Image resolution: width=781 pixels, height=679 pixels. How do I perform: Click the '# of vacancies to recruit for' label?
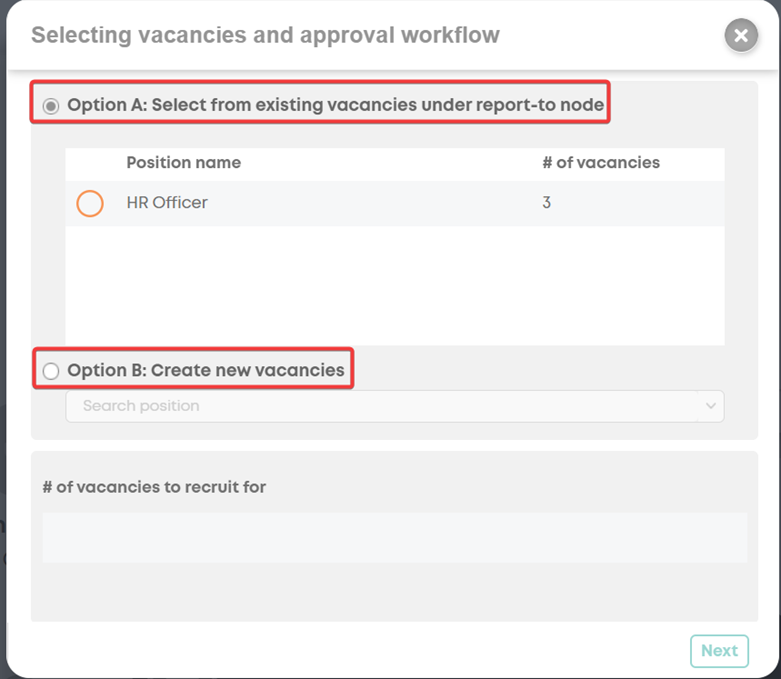pyautogui.click(x=154, y=487)
